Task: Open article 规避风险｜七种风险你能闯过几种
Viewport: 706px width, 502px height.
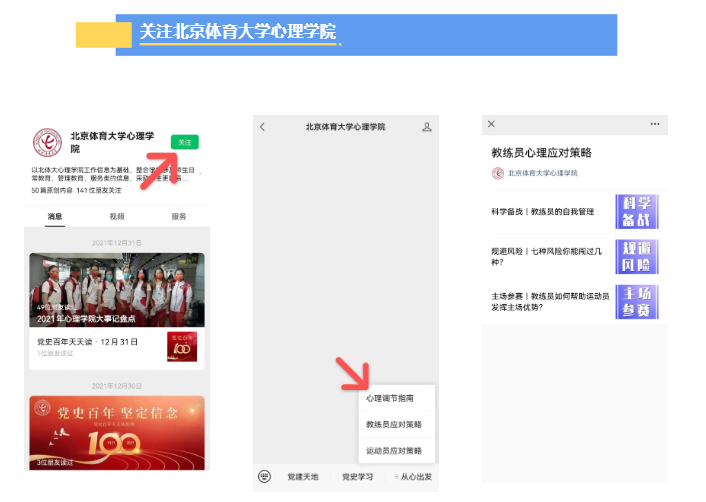Action: [546, 257]
